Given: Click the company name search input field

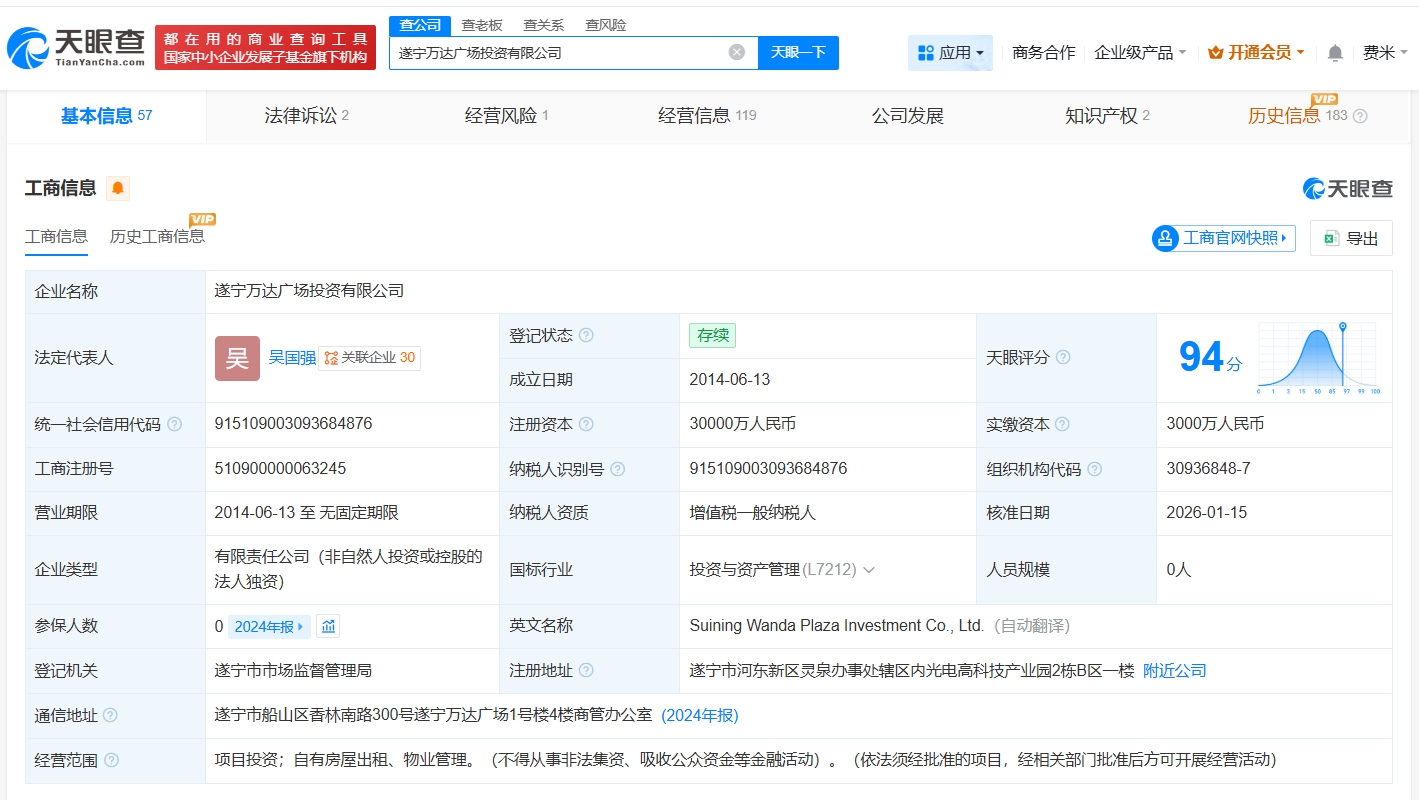Looking at the screenshot, I should click(x=560, y=53).
